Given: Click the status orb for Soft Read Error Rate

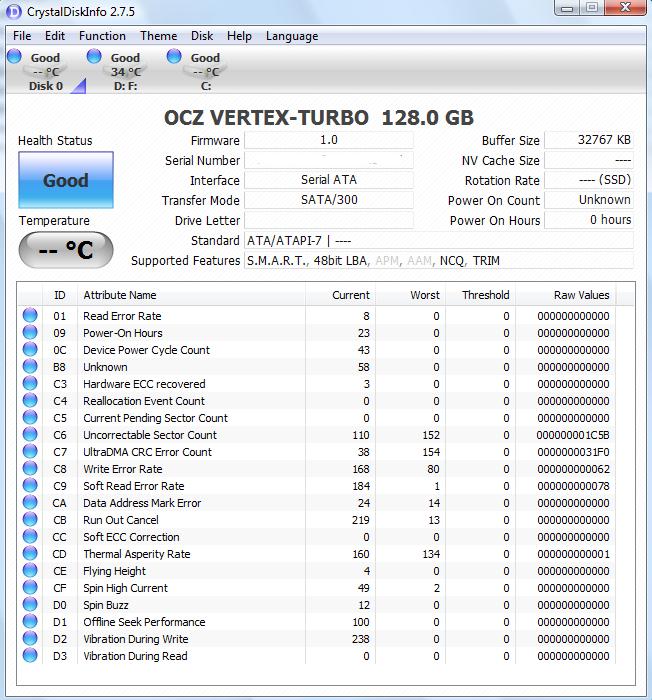Looking at the screenshot, I should pos(30,485).
